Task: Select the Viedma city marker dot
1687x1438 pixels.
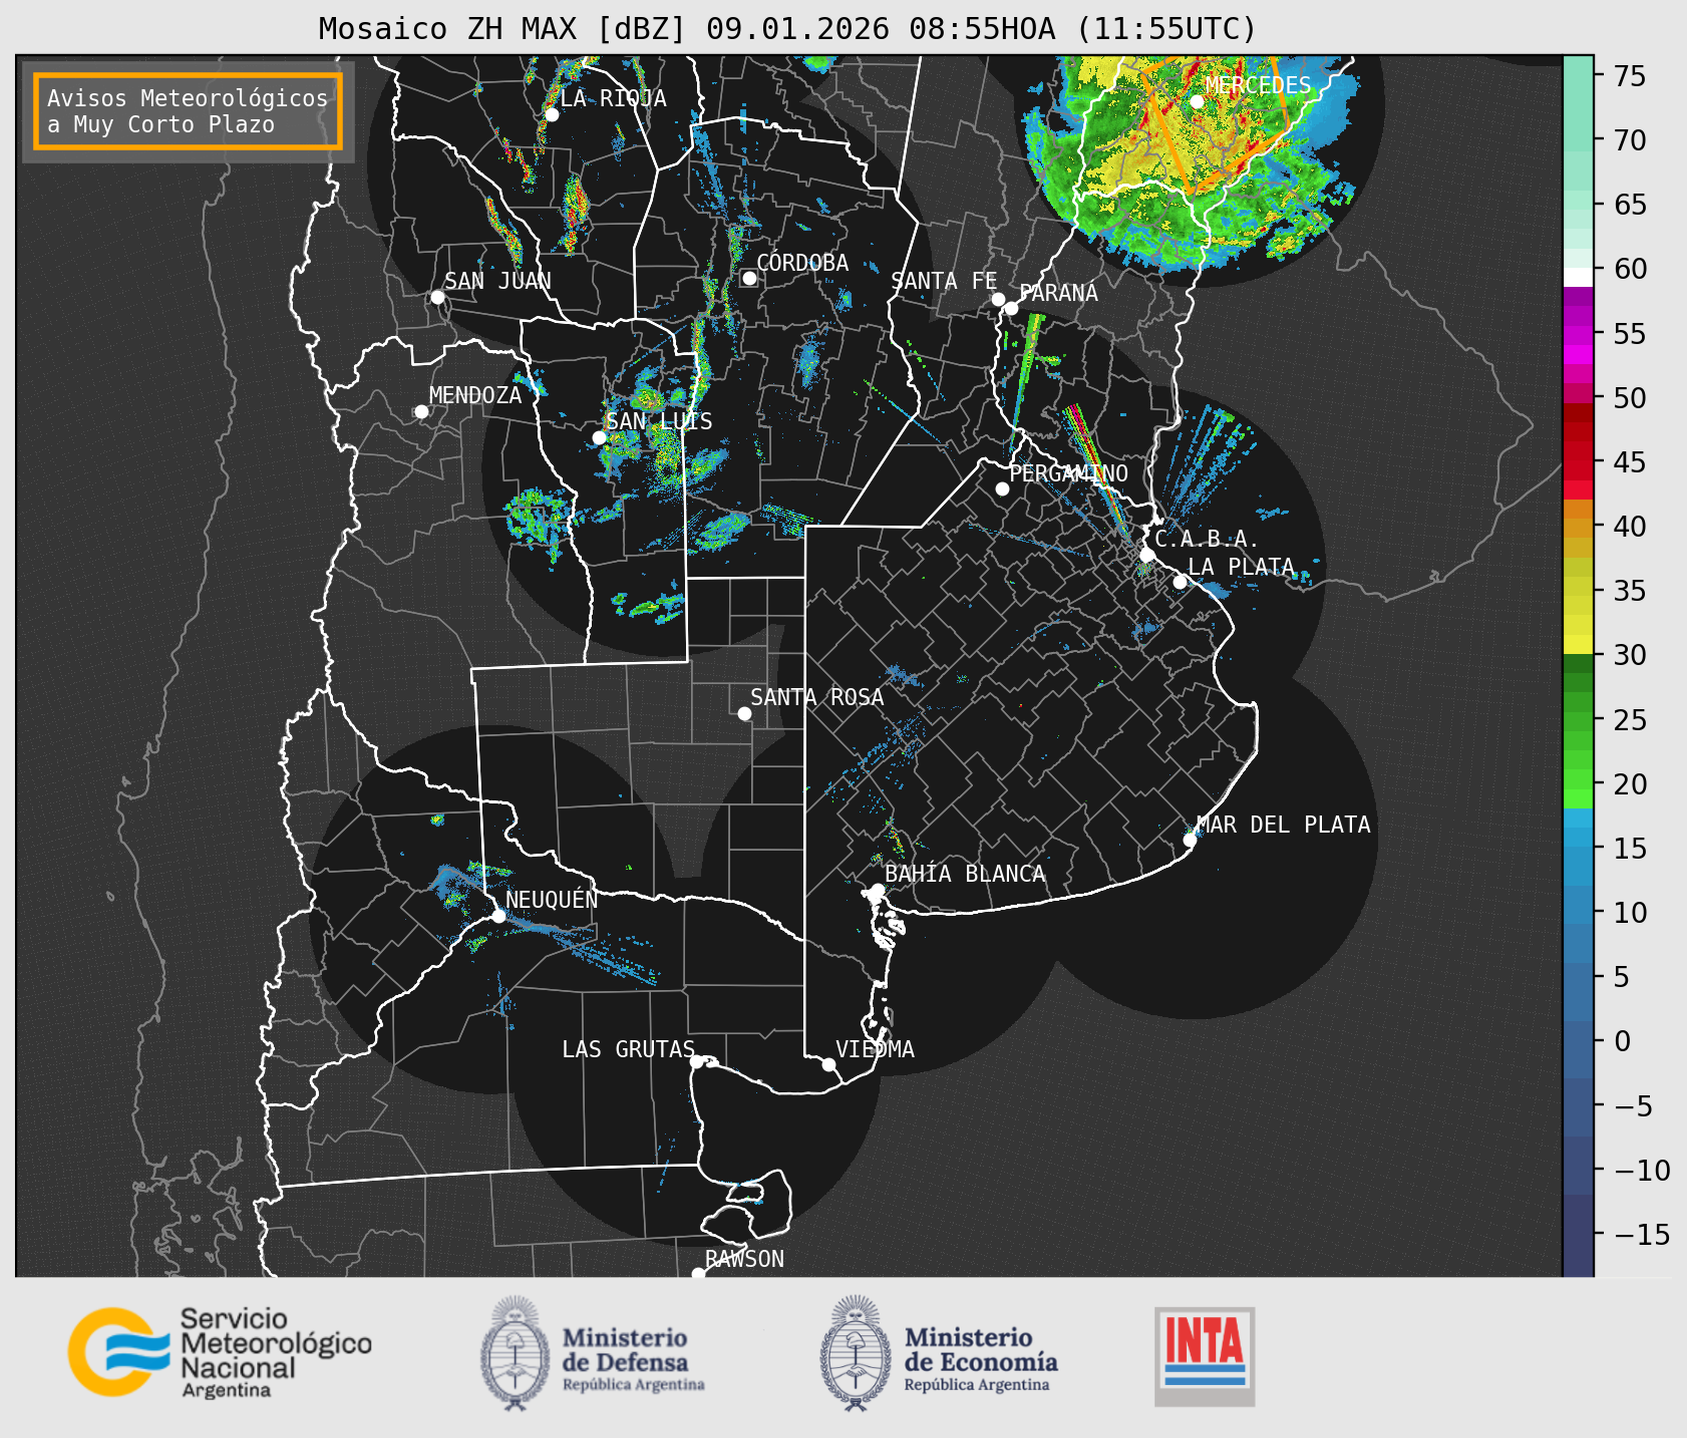Action: point(829,1064)
